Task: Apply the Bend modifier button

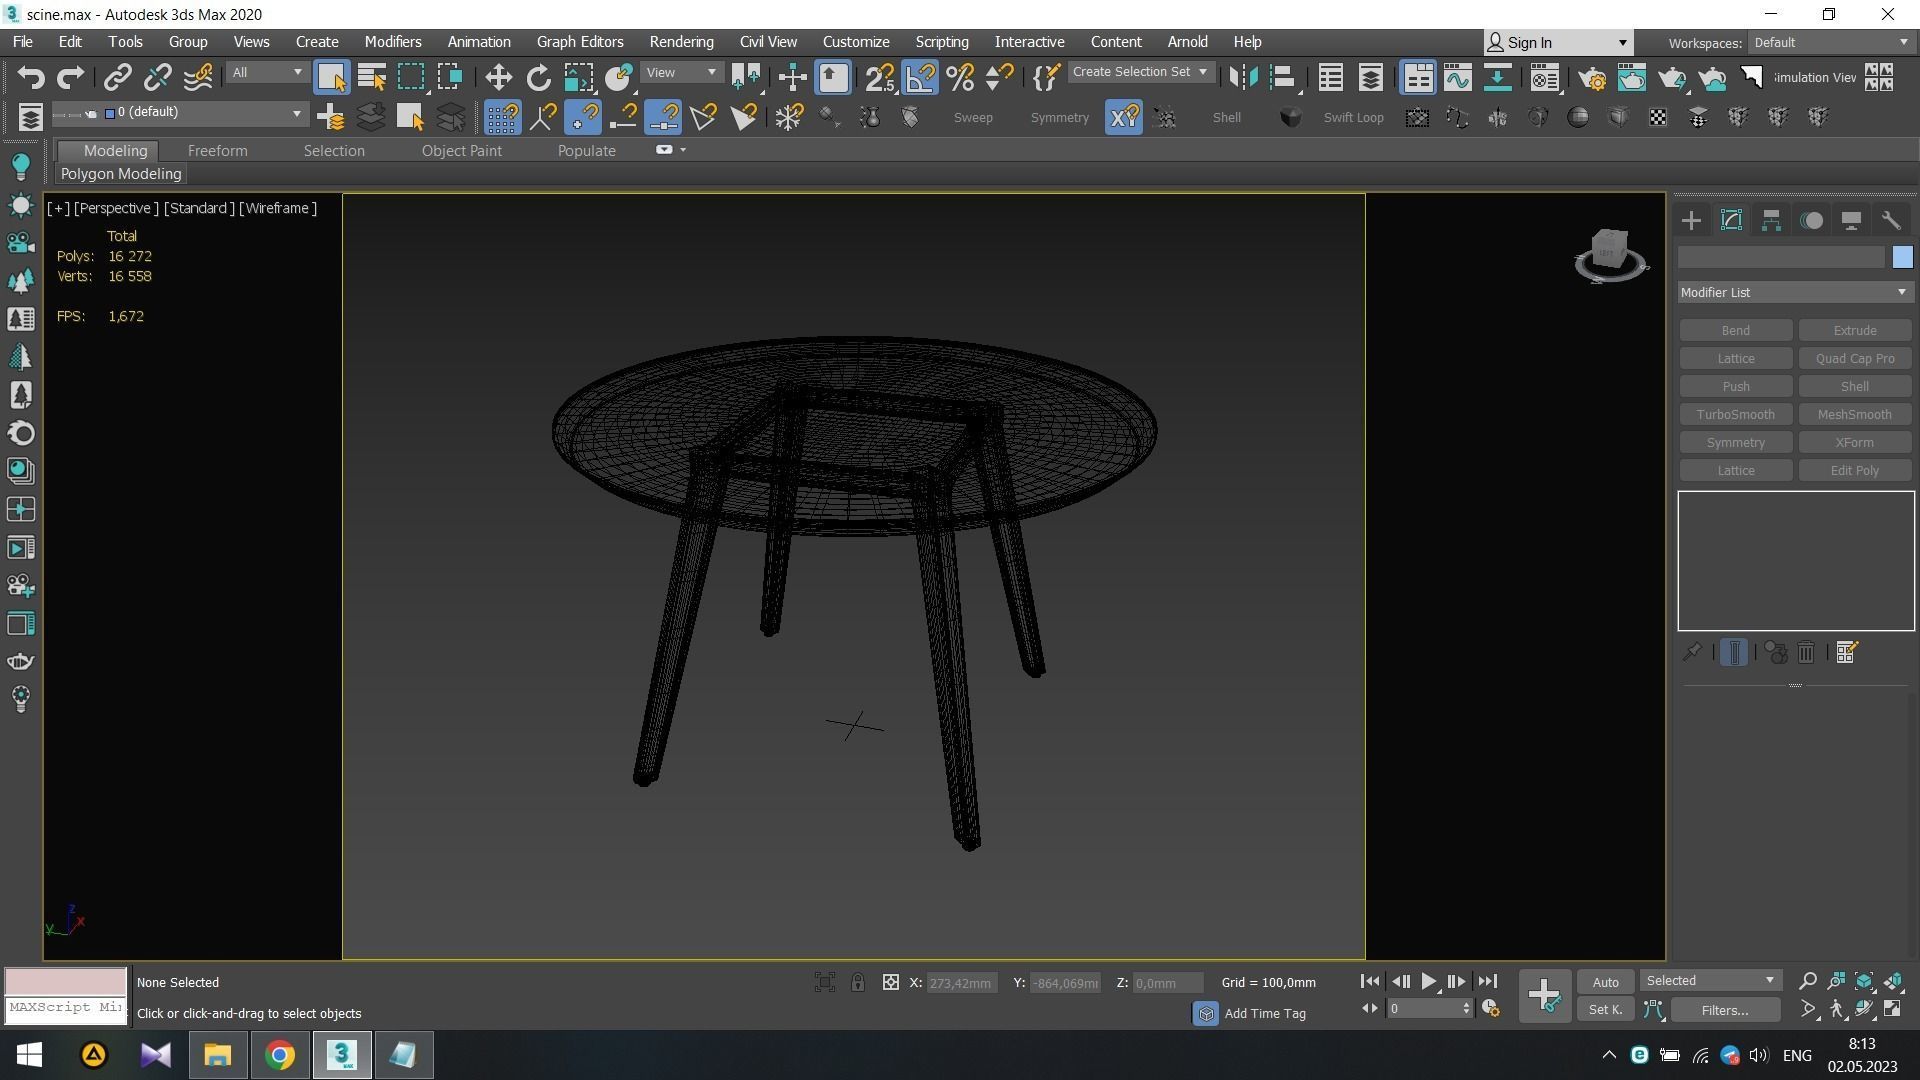Action: [1736, 331]
